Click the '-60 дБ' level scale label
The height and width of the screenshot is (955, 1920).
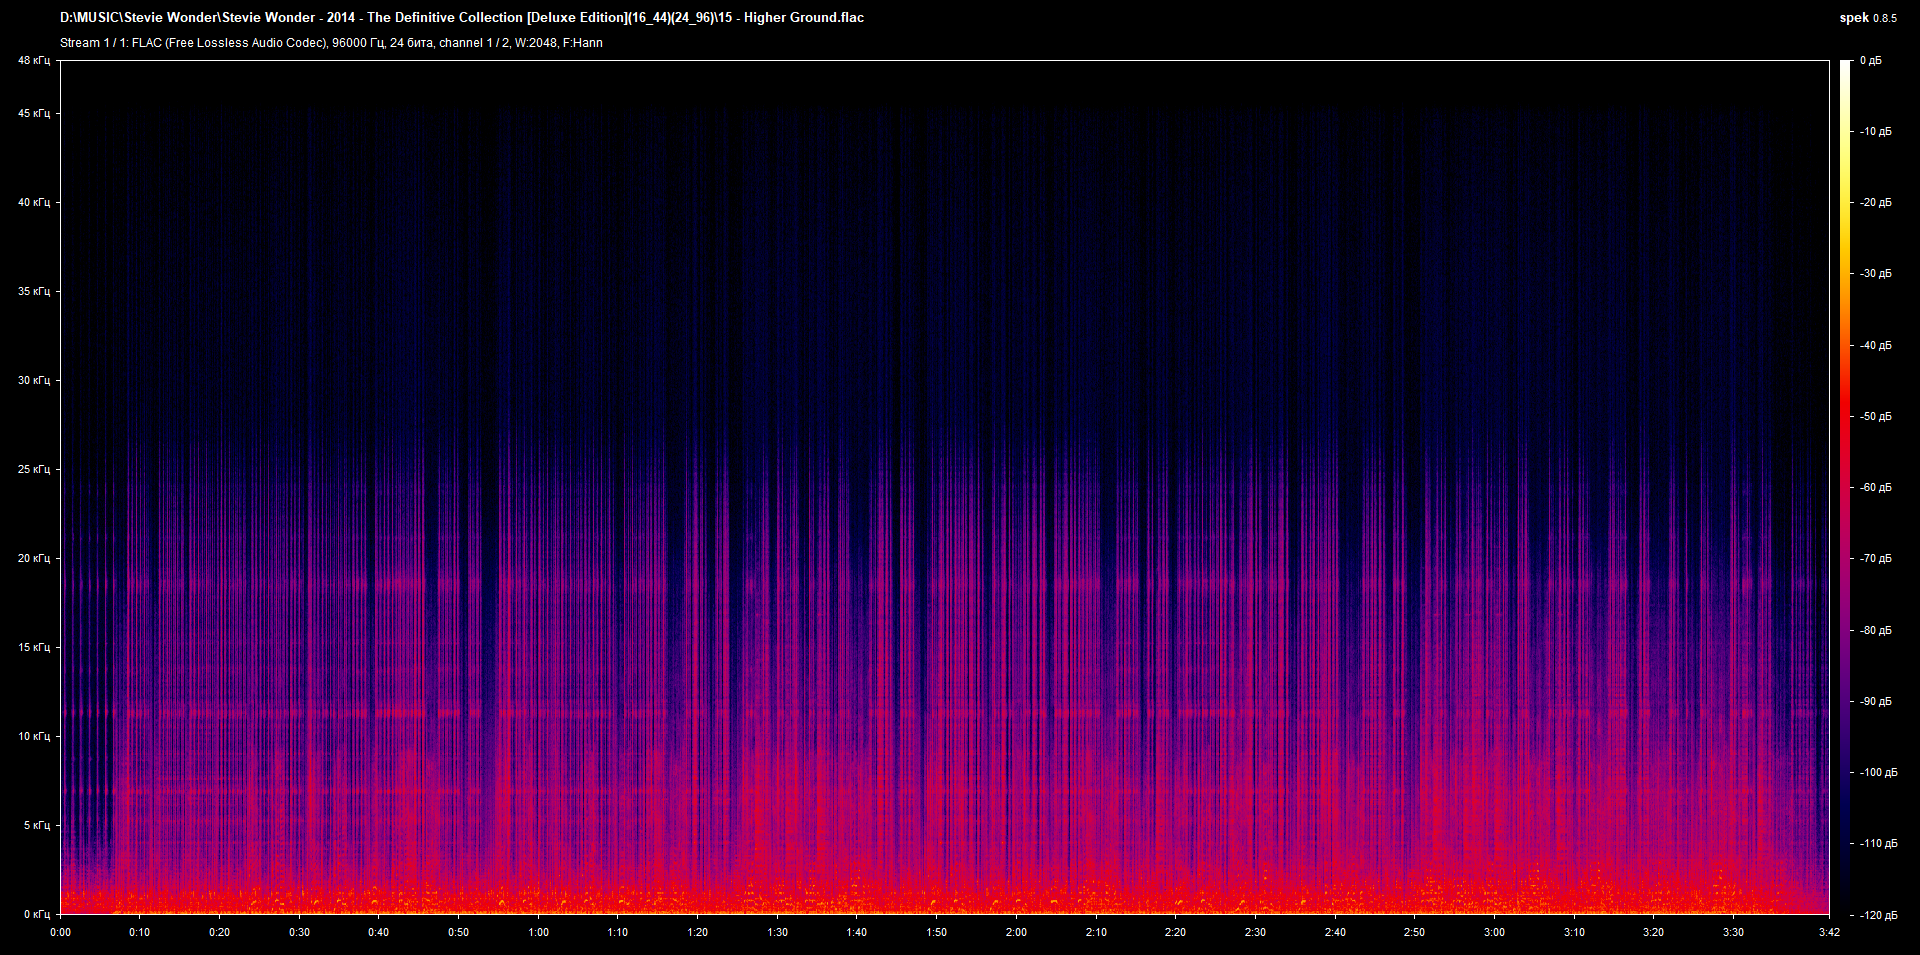click(1876, 488)
